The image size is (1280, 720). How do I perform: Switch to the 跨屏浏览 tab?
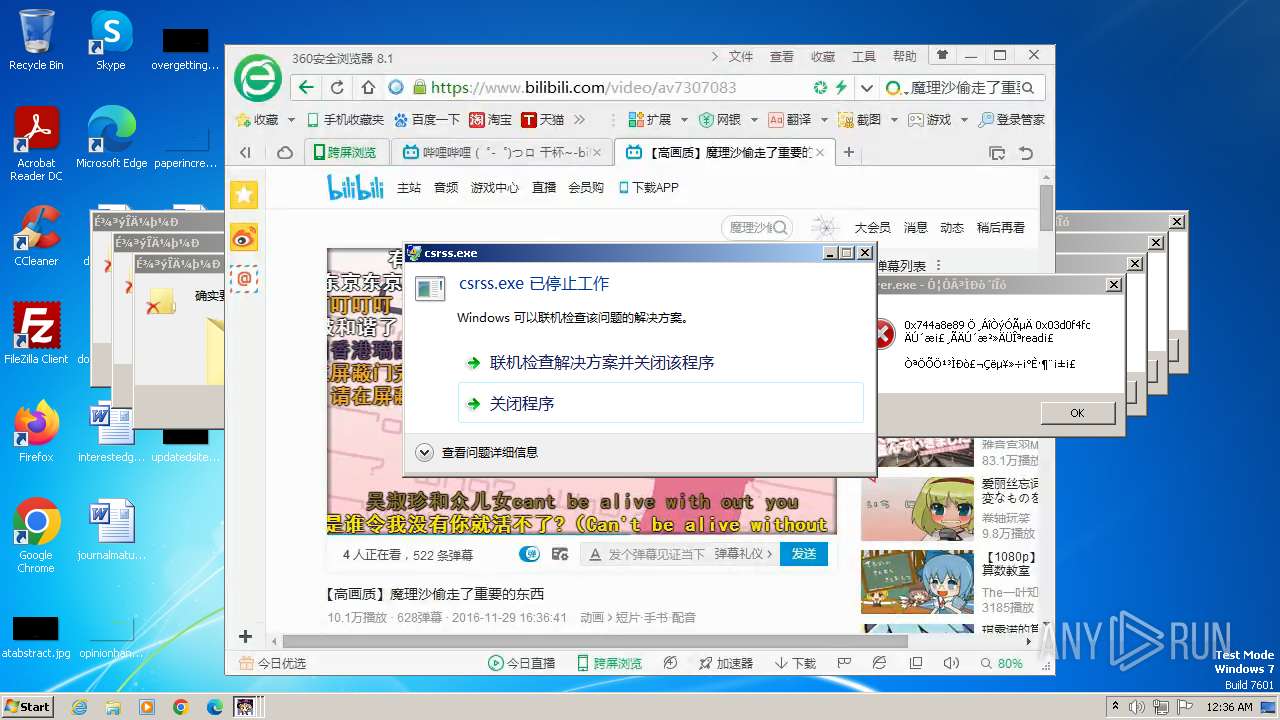click(345, 153)
